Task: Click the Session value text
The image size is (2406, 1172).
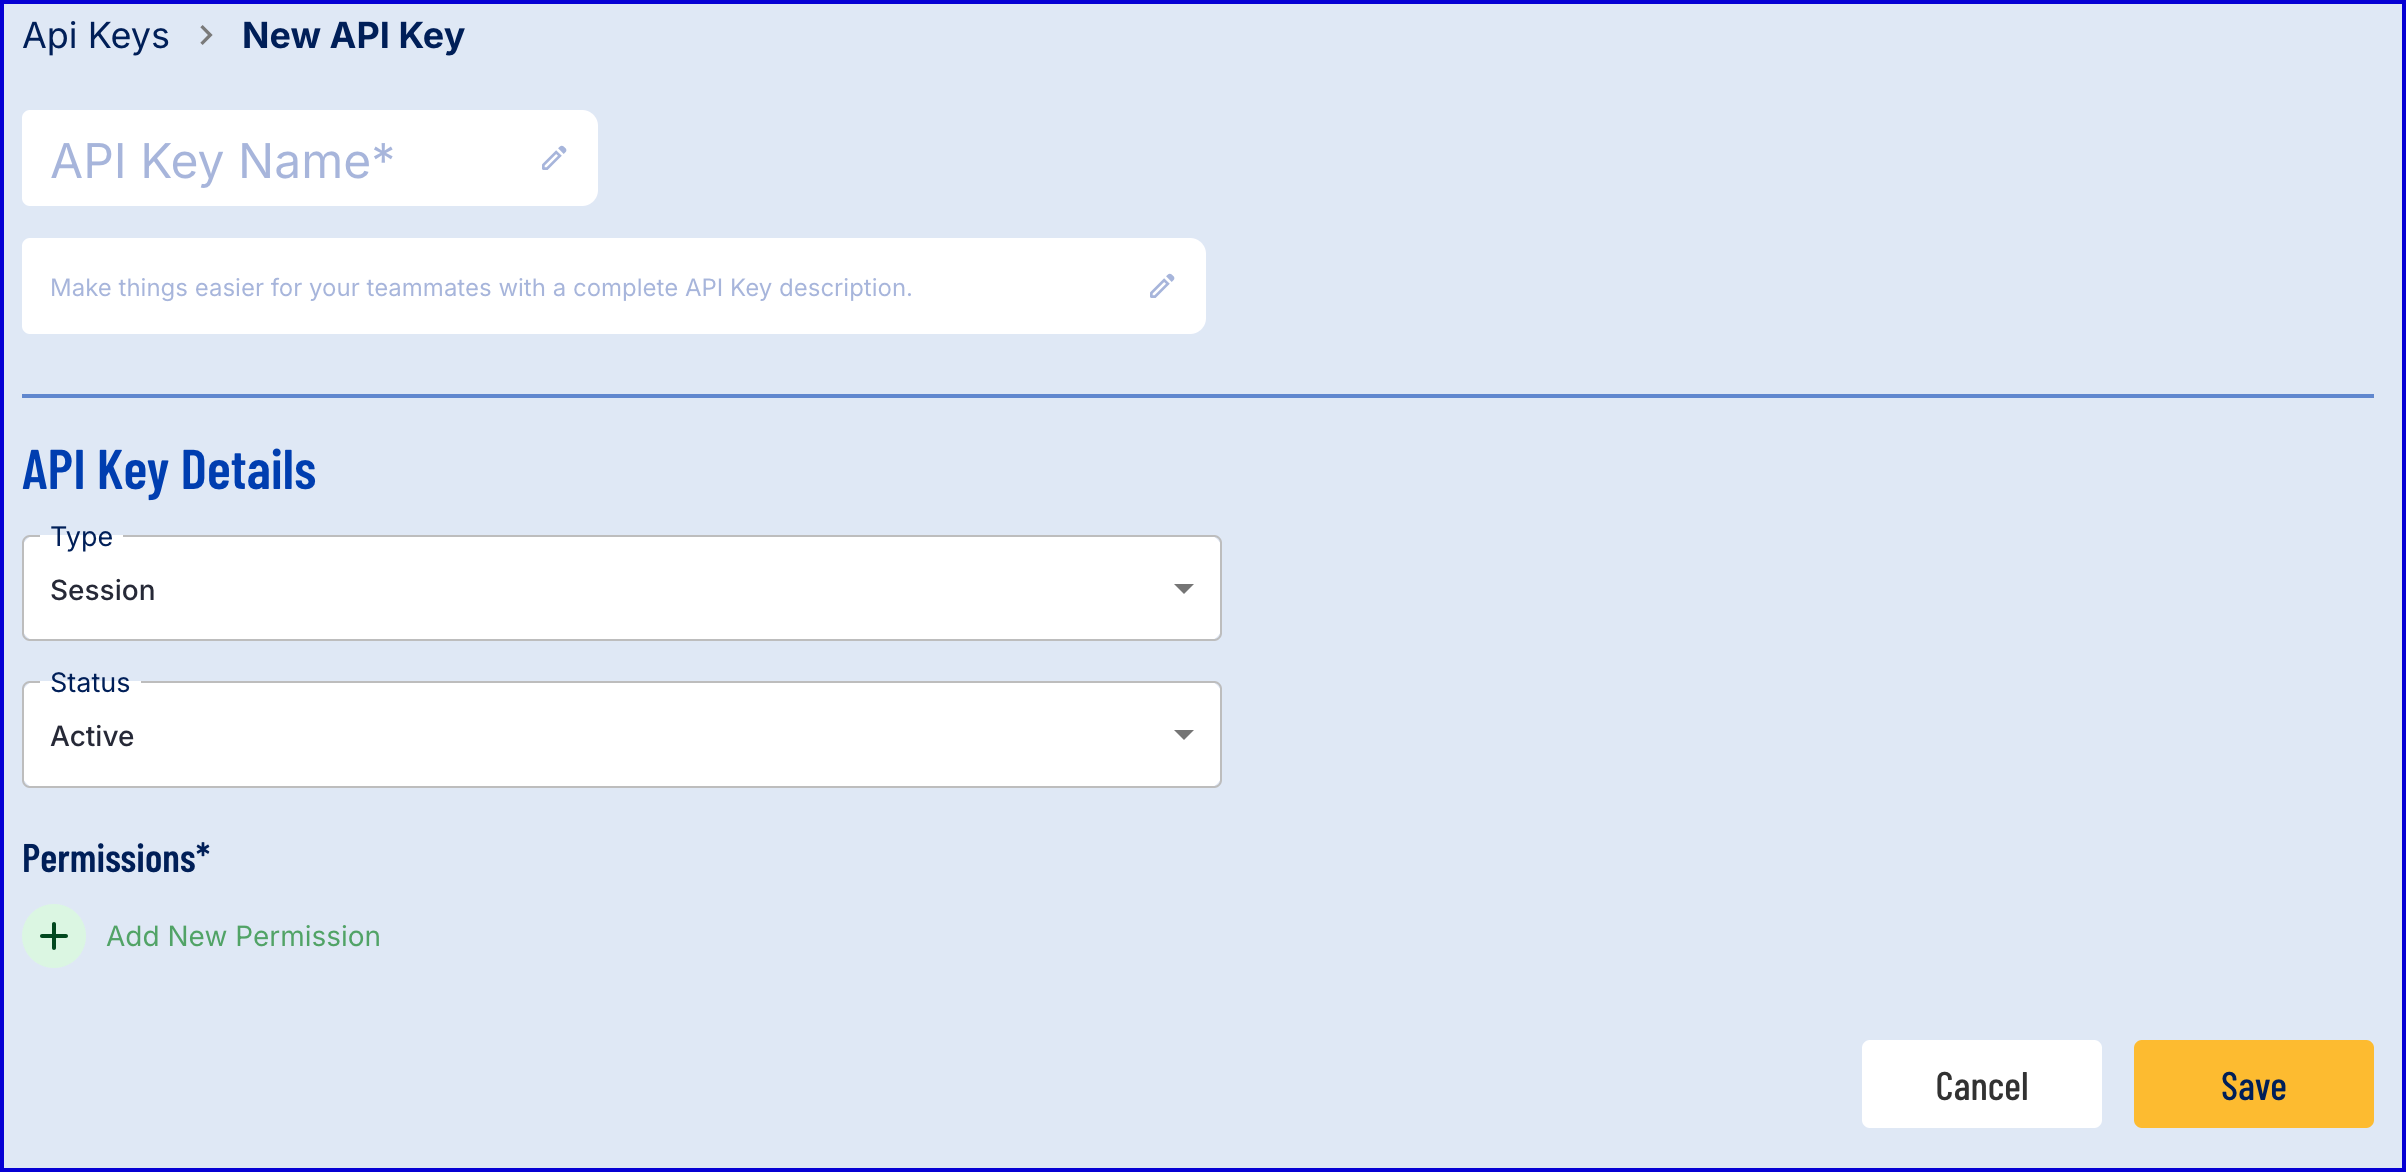Action: click(103, 590)
